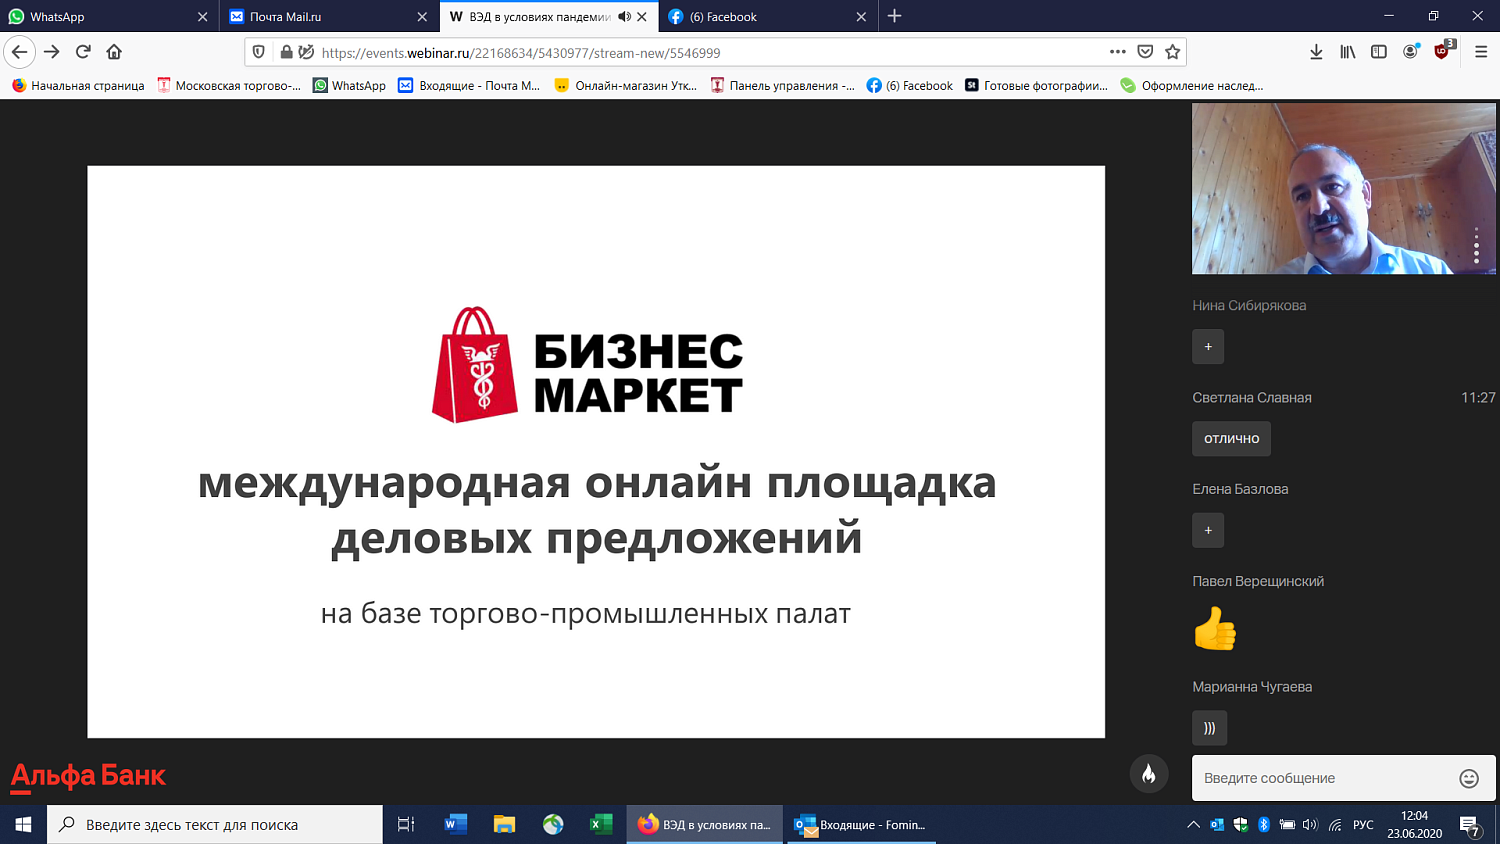This screenshot has width=1500, height=844.
Task: Bookmark this page with the star
Action: 1173,52
